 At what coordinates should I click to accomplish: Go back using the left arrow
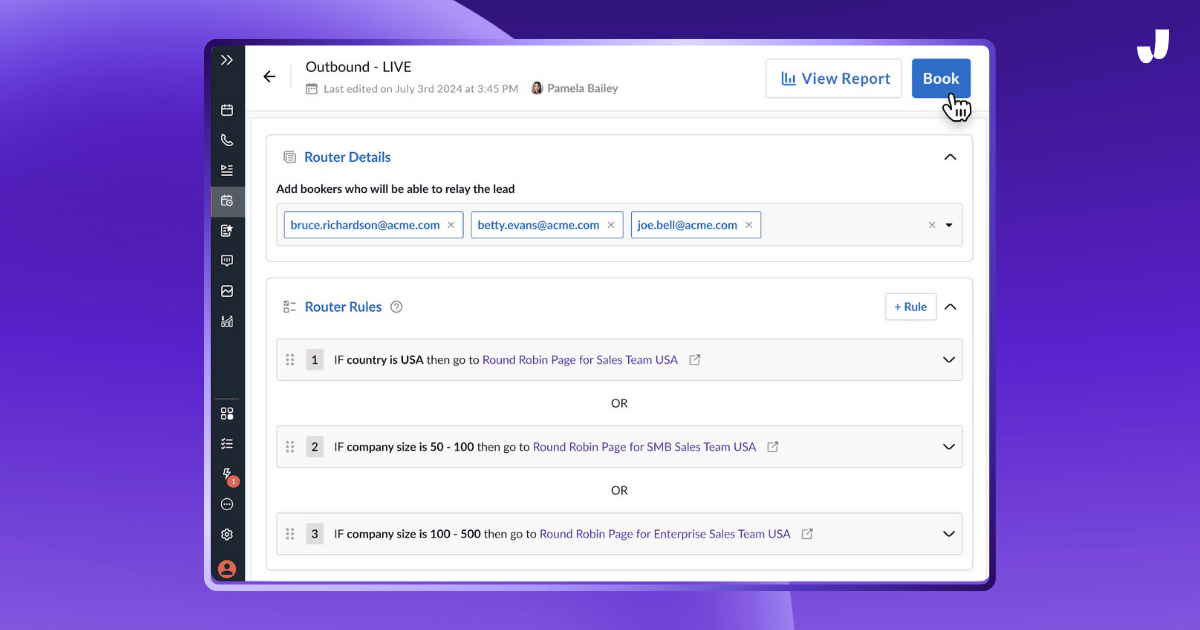[x=269, y=77]
